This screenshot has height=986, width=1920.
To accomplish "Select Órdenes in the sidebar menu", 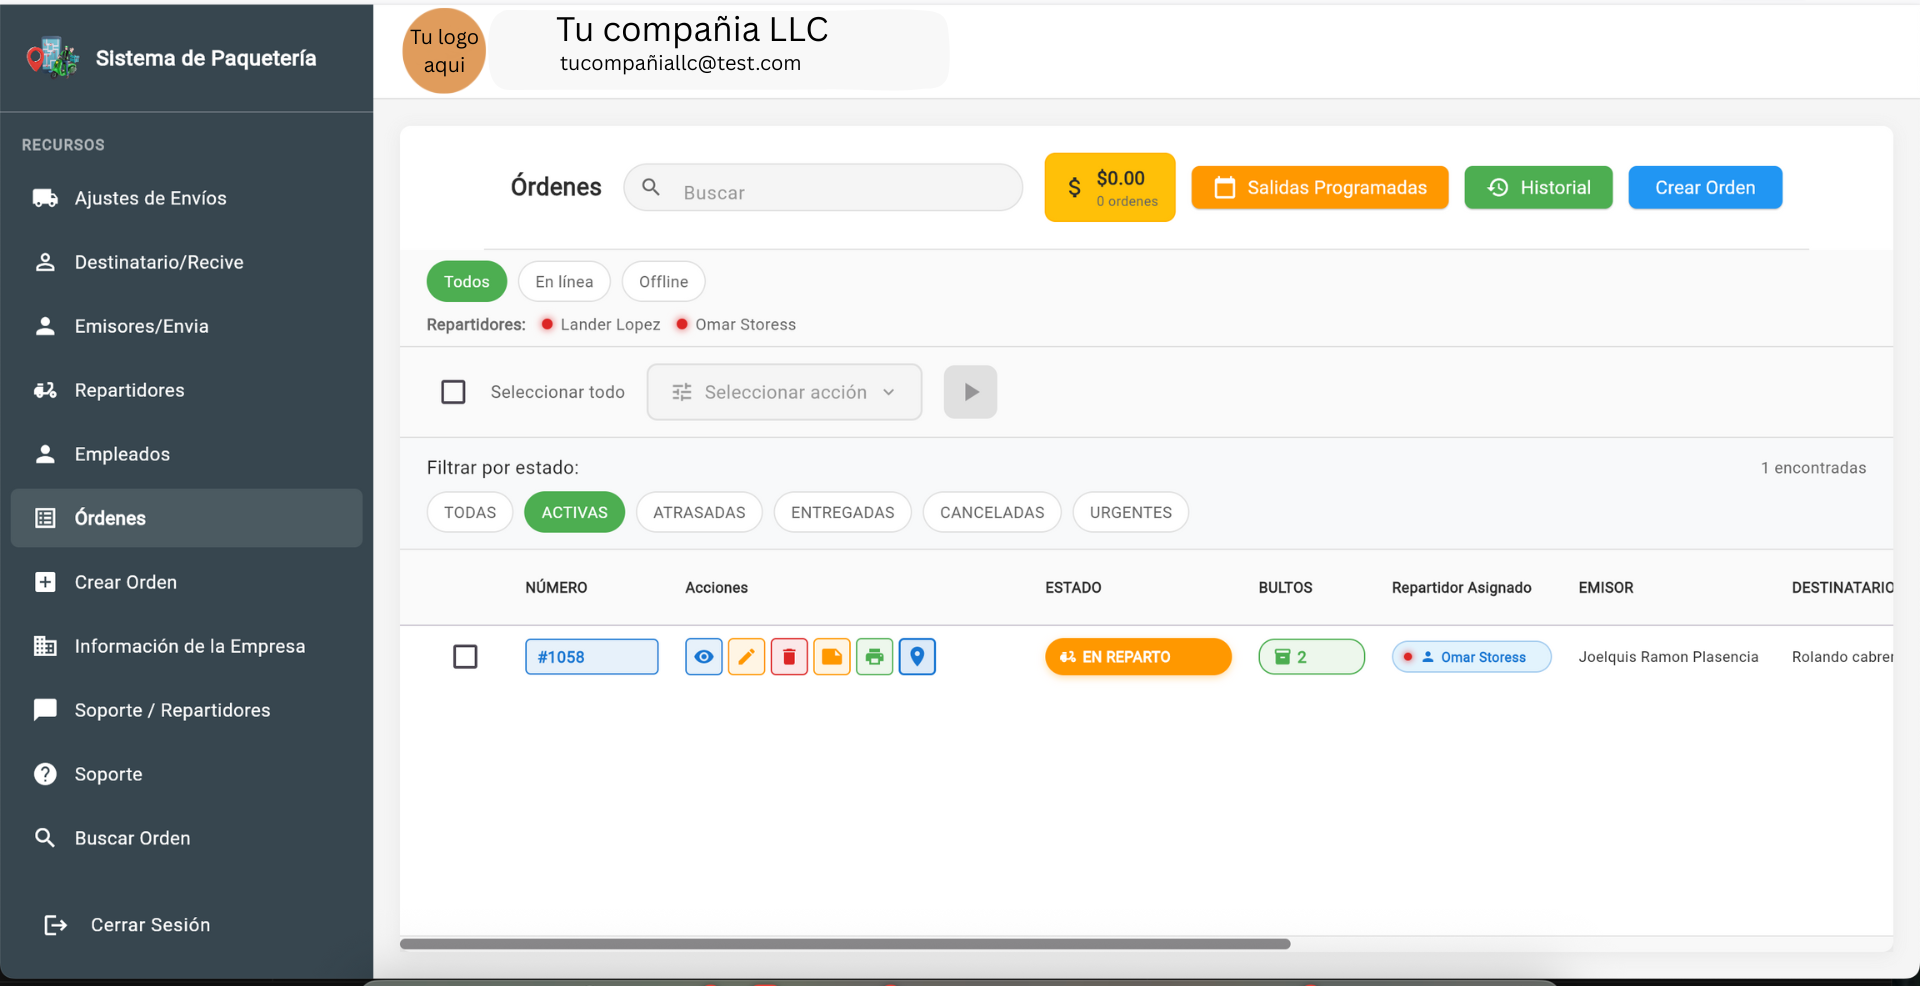I will coord(110,518).
